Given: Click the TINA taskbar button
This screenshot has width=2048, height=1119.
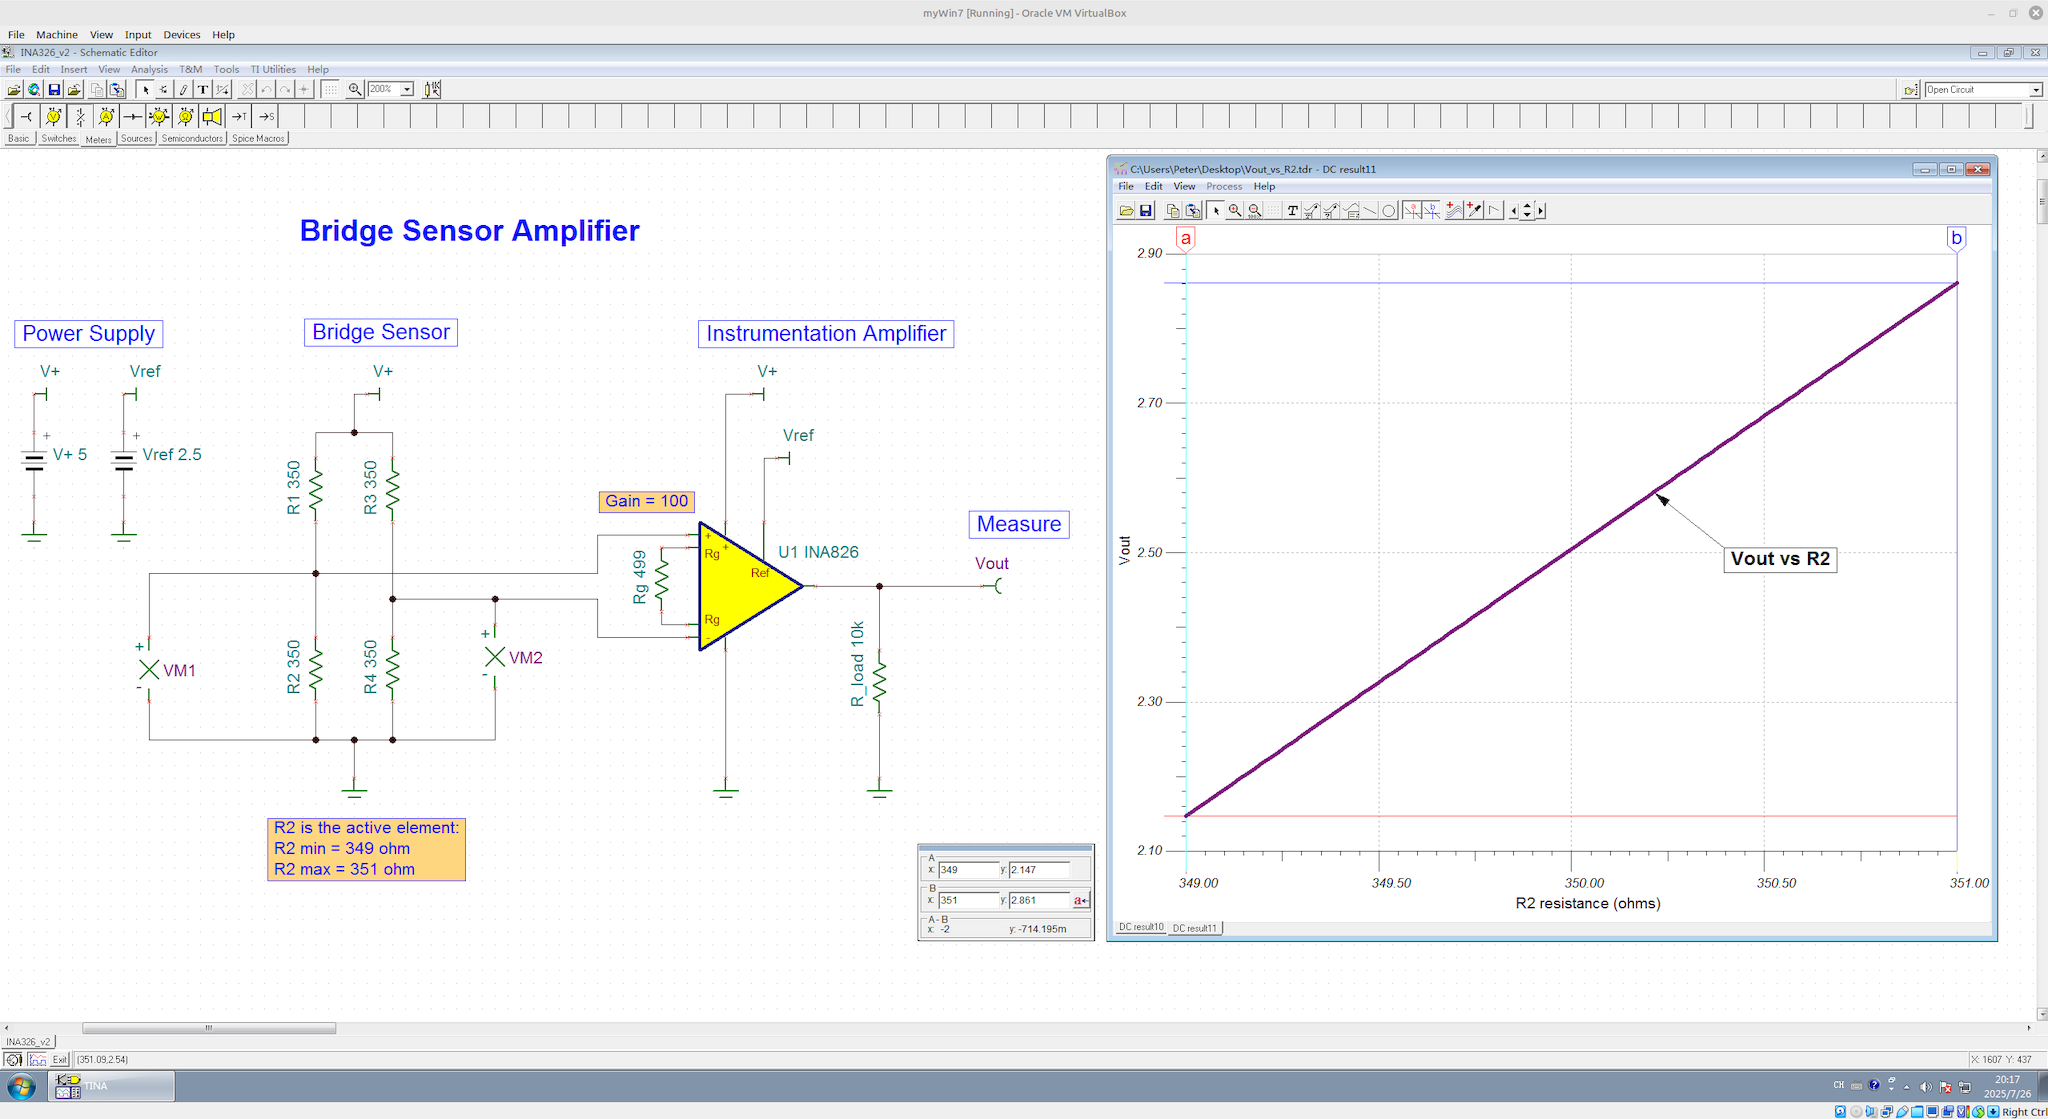Looking at the screenshot, I should [111, 1086].
